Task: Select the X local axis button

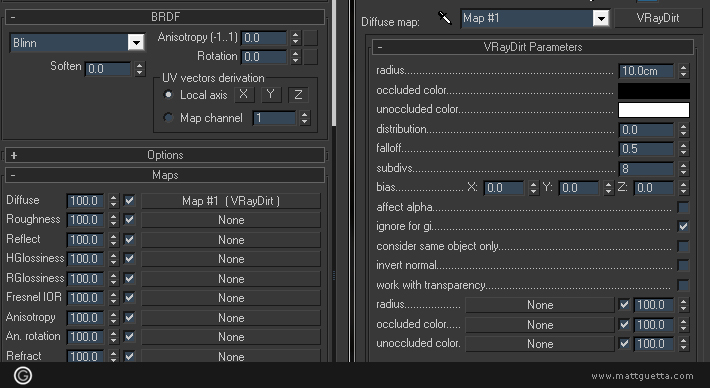Action: click(244, 95)
